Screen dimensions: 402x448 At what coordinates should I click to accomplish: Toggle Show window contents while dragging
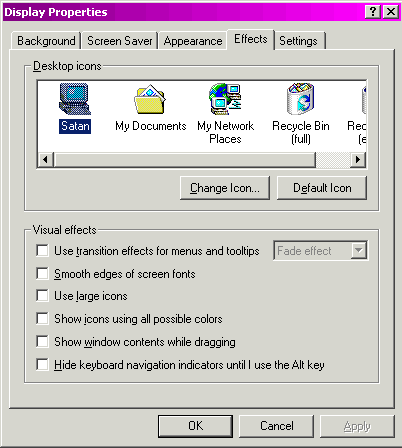pos(42,342)
